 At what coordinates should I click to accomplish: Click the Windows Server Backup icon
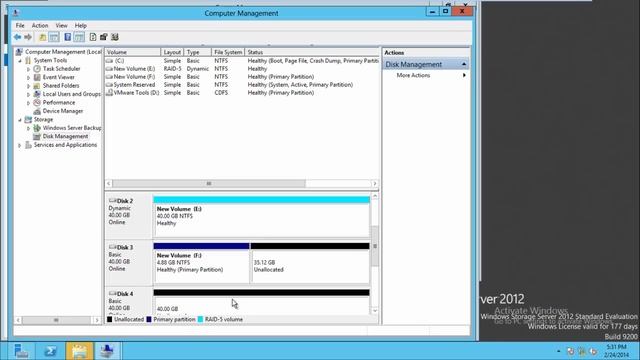pos(37,128)
